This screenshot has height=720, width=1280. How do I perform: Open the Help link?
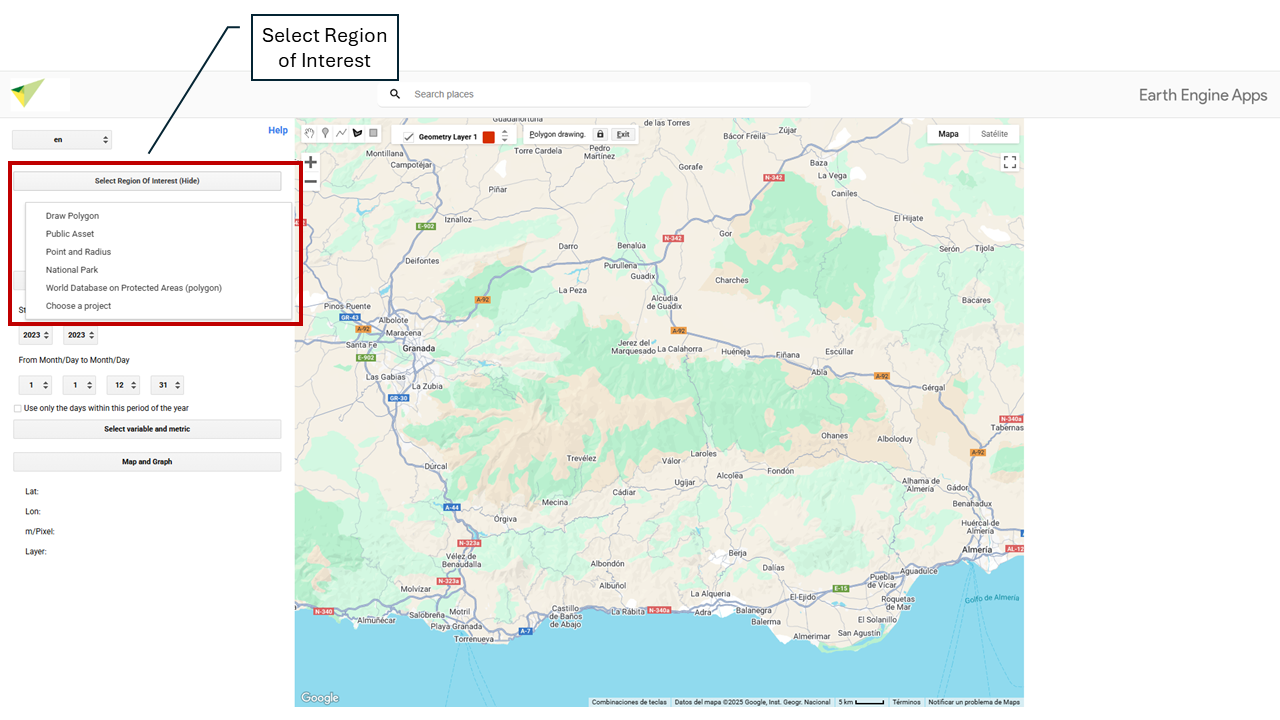(277, 130)
